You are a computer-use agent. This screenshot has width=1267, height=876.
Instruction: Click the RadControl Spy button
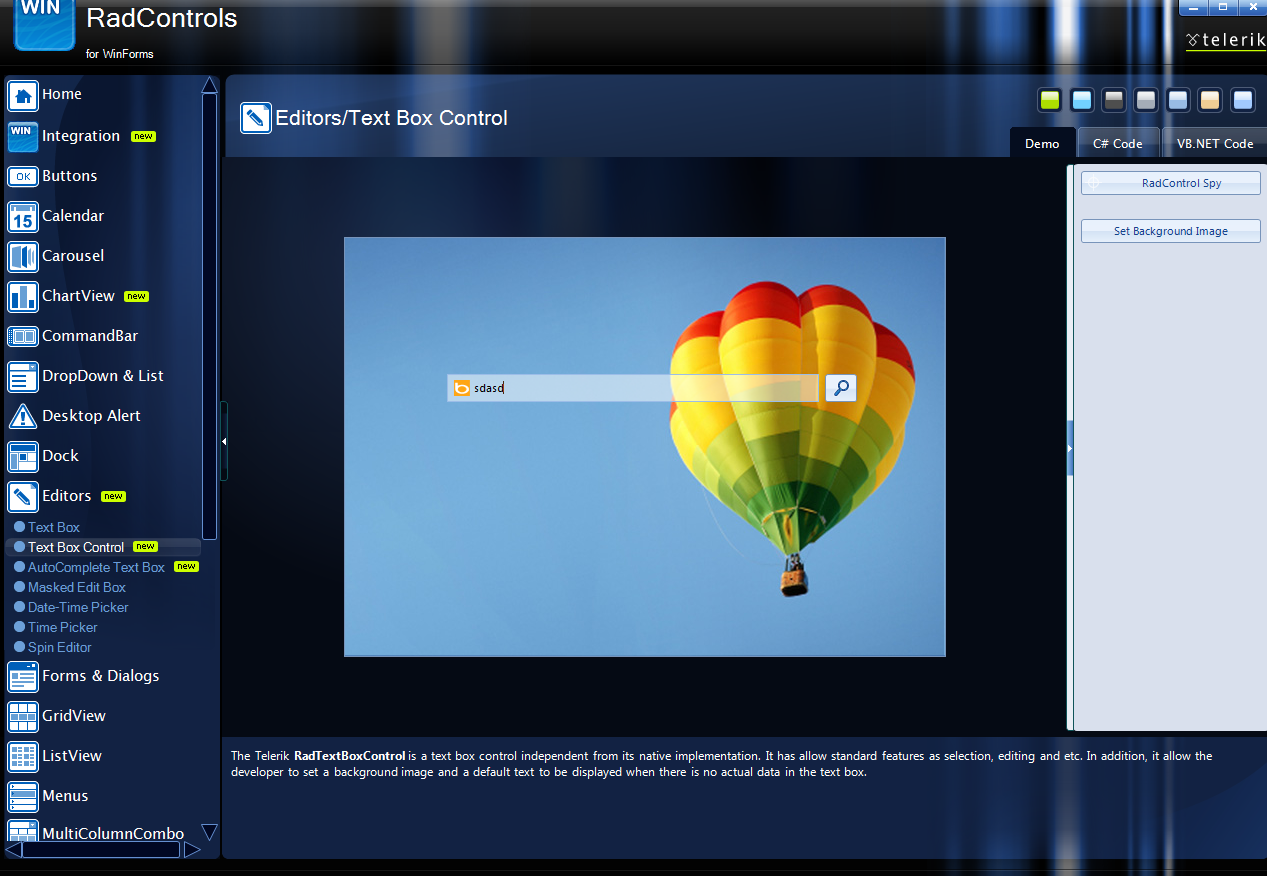coord(1171,183)
